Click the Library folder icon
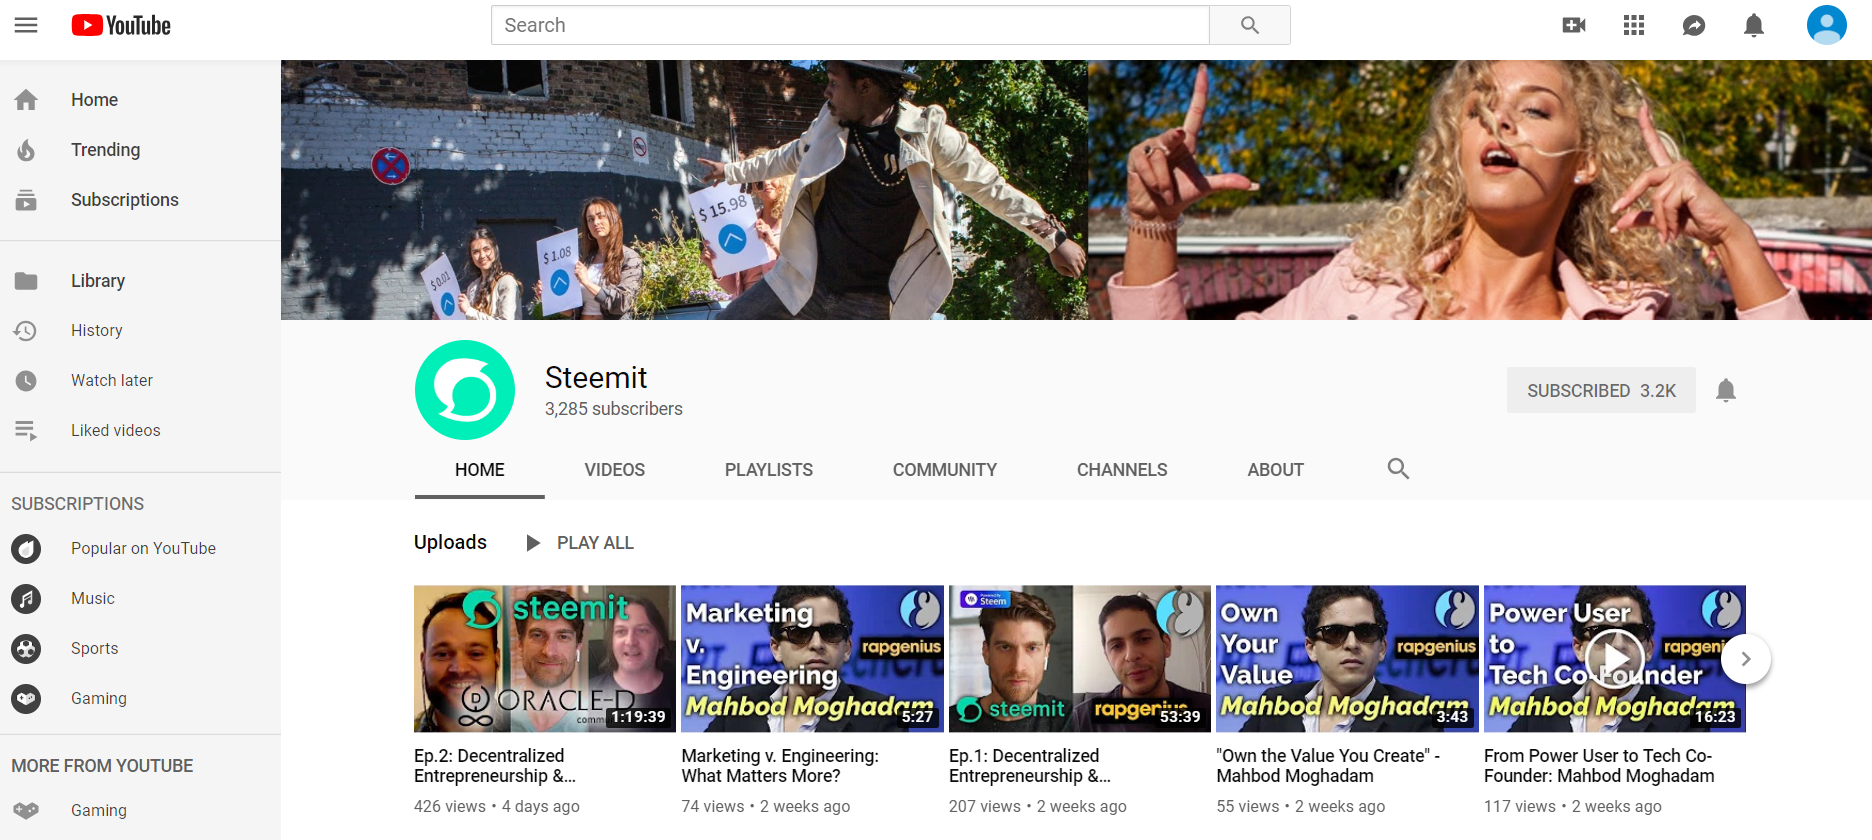Viewport: 1872px width, 840px height. (x=26, y=281)
